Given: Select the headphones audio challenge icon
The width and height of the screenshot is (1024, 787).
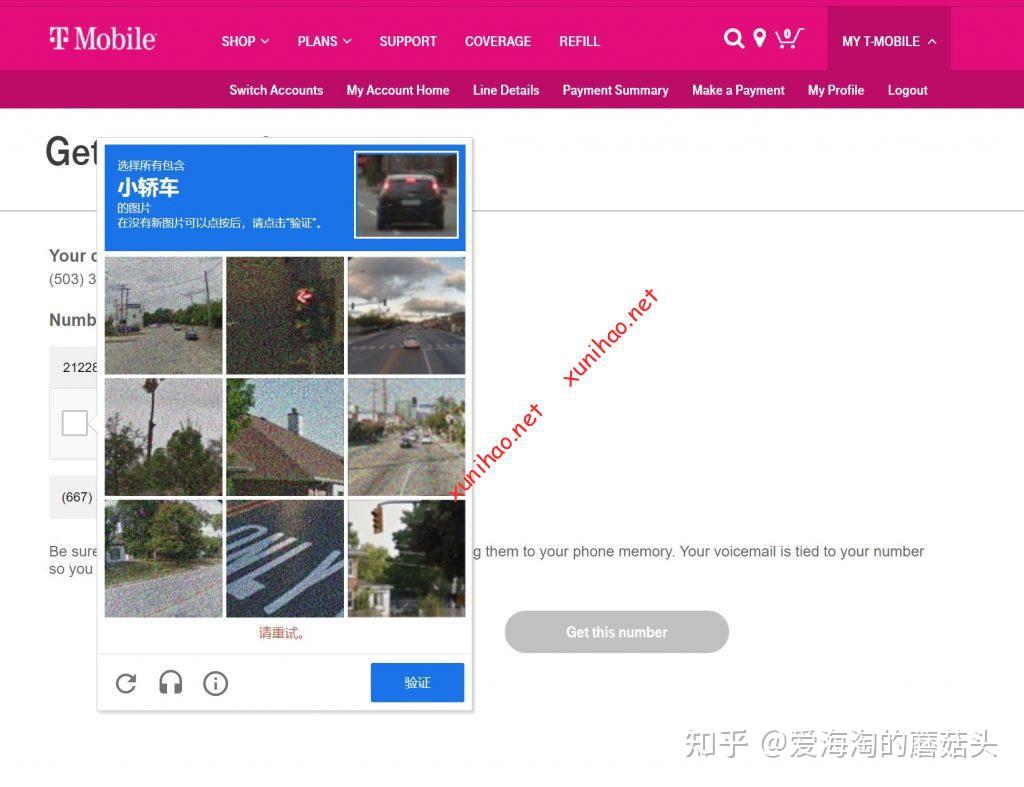Looking at the screenshot, I should pos(170,683).
